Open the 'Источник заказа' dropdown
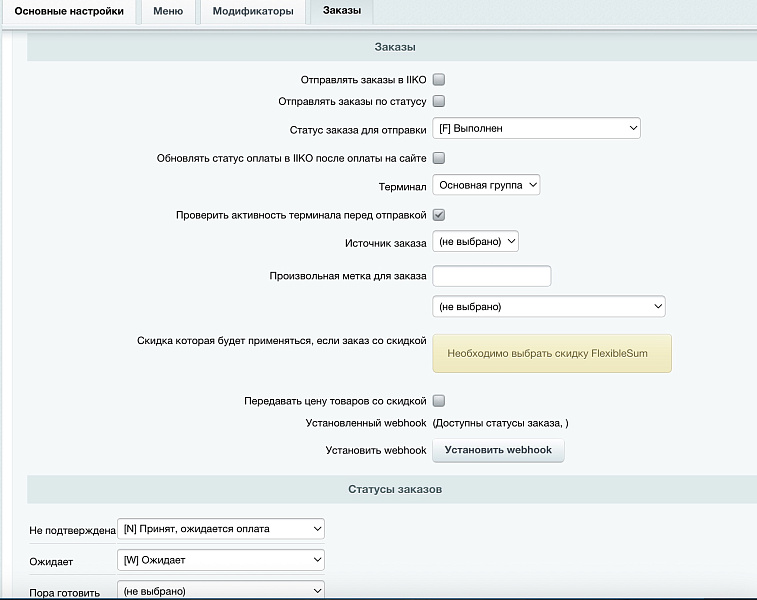 (475, 241)
